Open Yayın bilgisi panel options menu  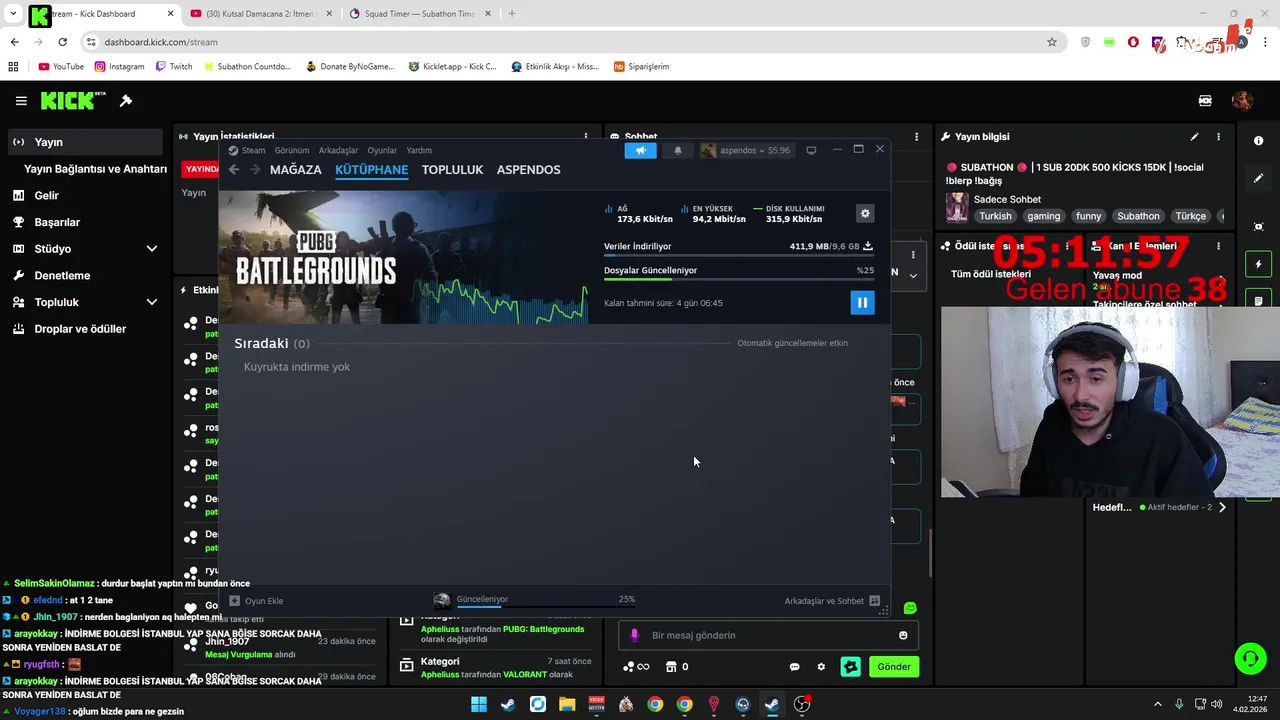[1218, 137]
